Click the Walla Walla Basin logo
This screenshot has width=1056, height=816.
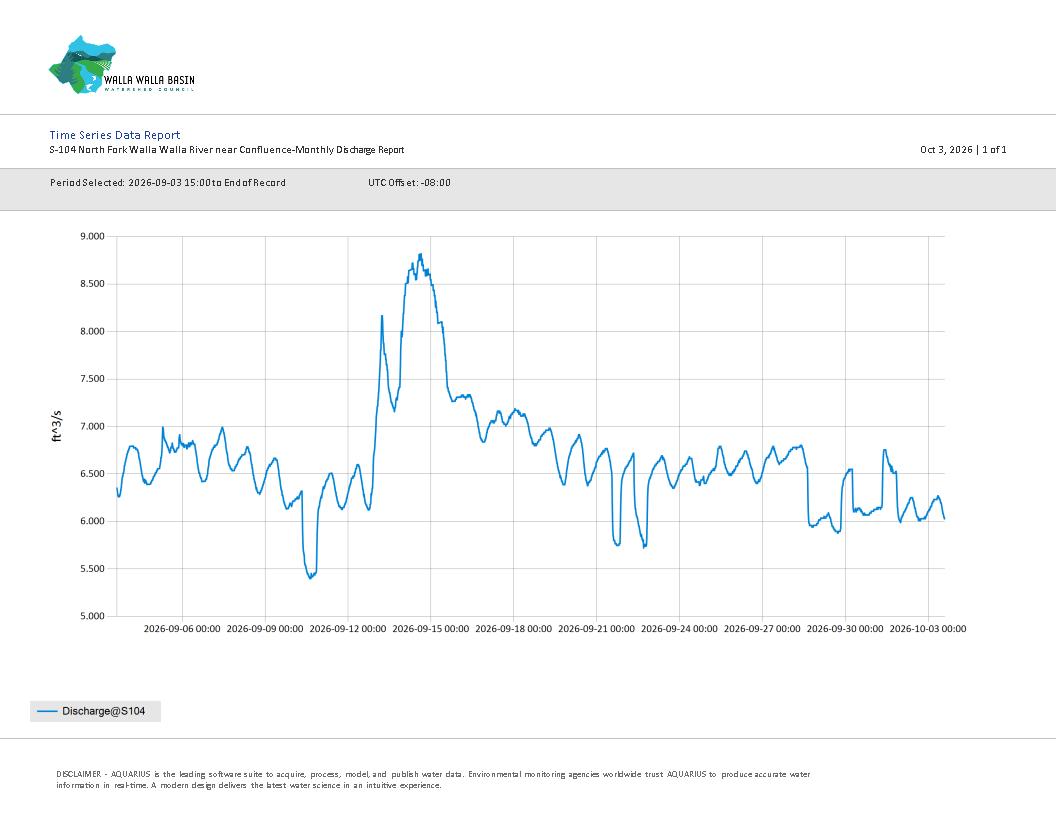122,65
